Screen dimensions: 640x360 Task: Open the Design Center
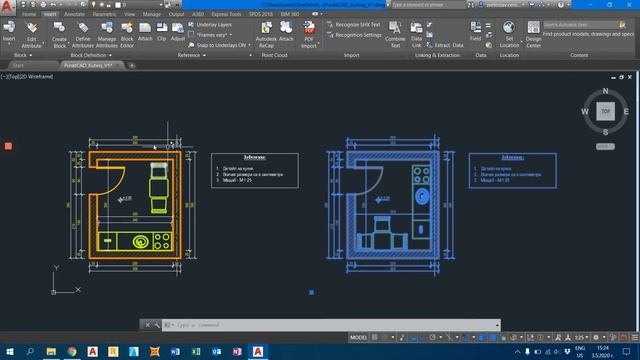click(533, 35)
